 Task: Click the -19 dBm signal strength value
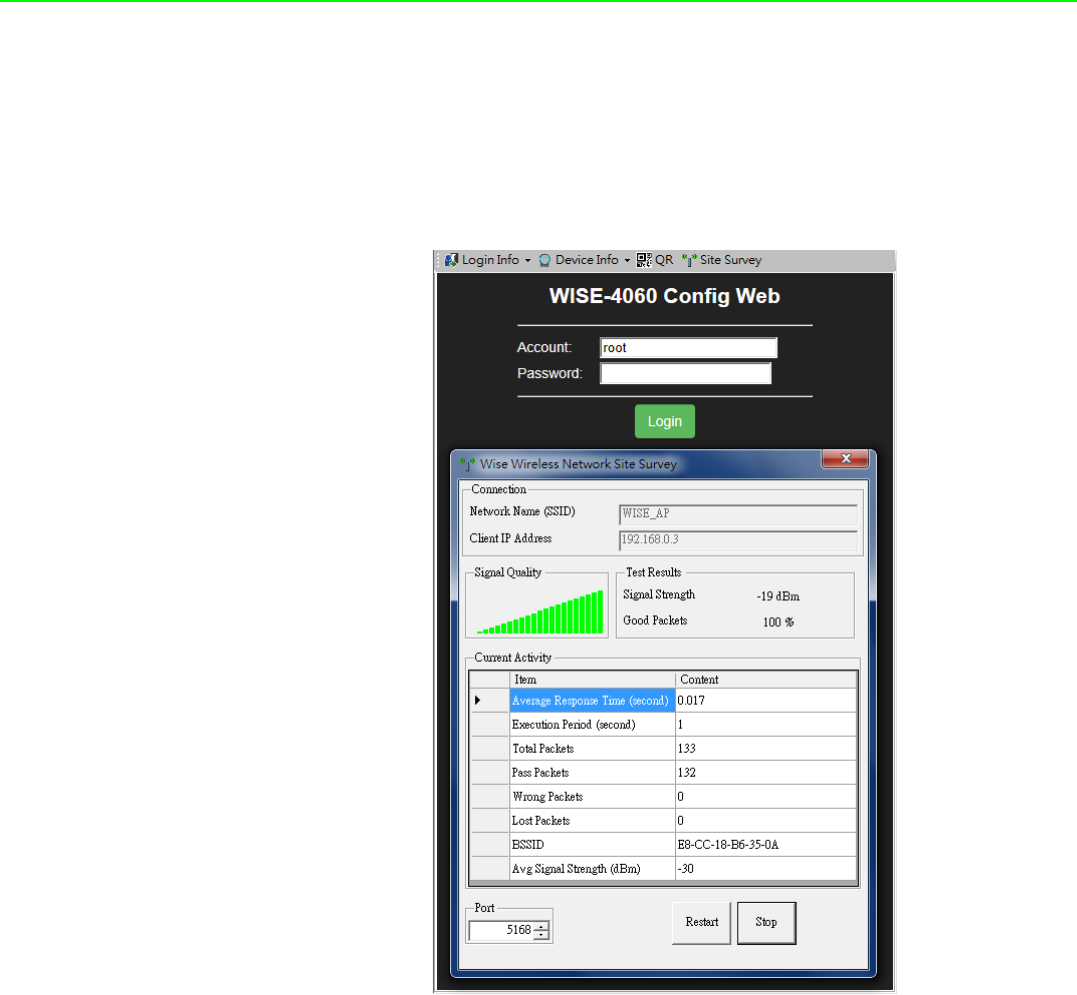[x=778, y=596]
